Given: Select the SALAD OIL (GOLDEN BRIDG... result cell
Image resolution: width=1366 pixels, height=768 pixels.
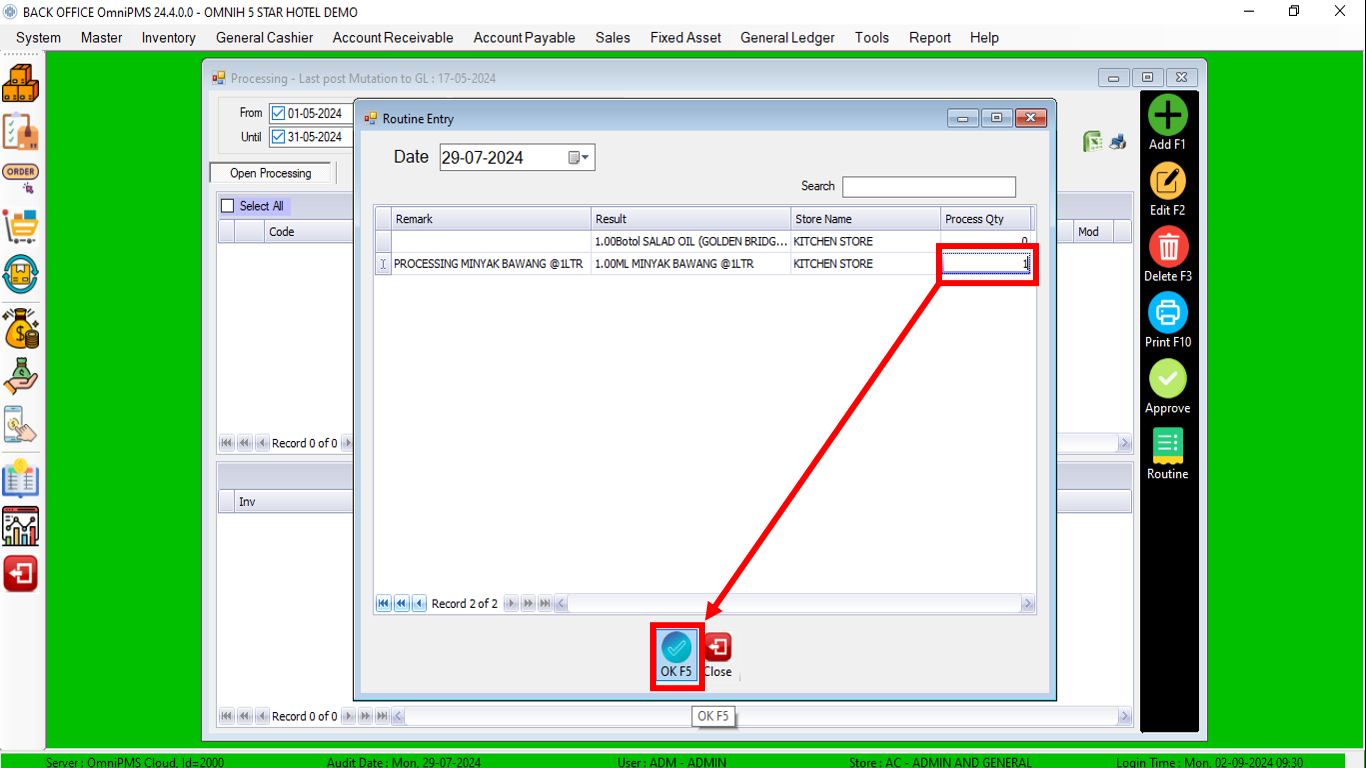Looking at the screenshot, I should 691,242.
